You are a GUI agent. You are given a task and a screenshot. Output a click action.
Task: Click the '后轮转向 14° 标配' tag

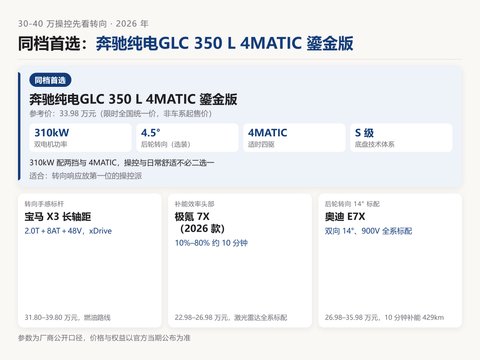[x=352, y=204]
